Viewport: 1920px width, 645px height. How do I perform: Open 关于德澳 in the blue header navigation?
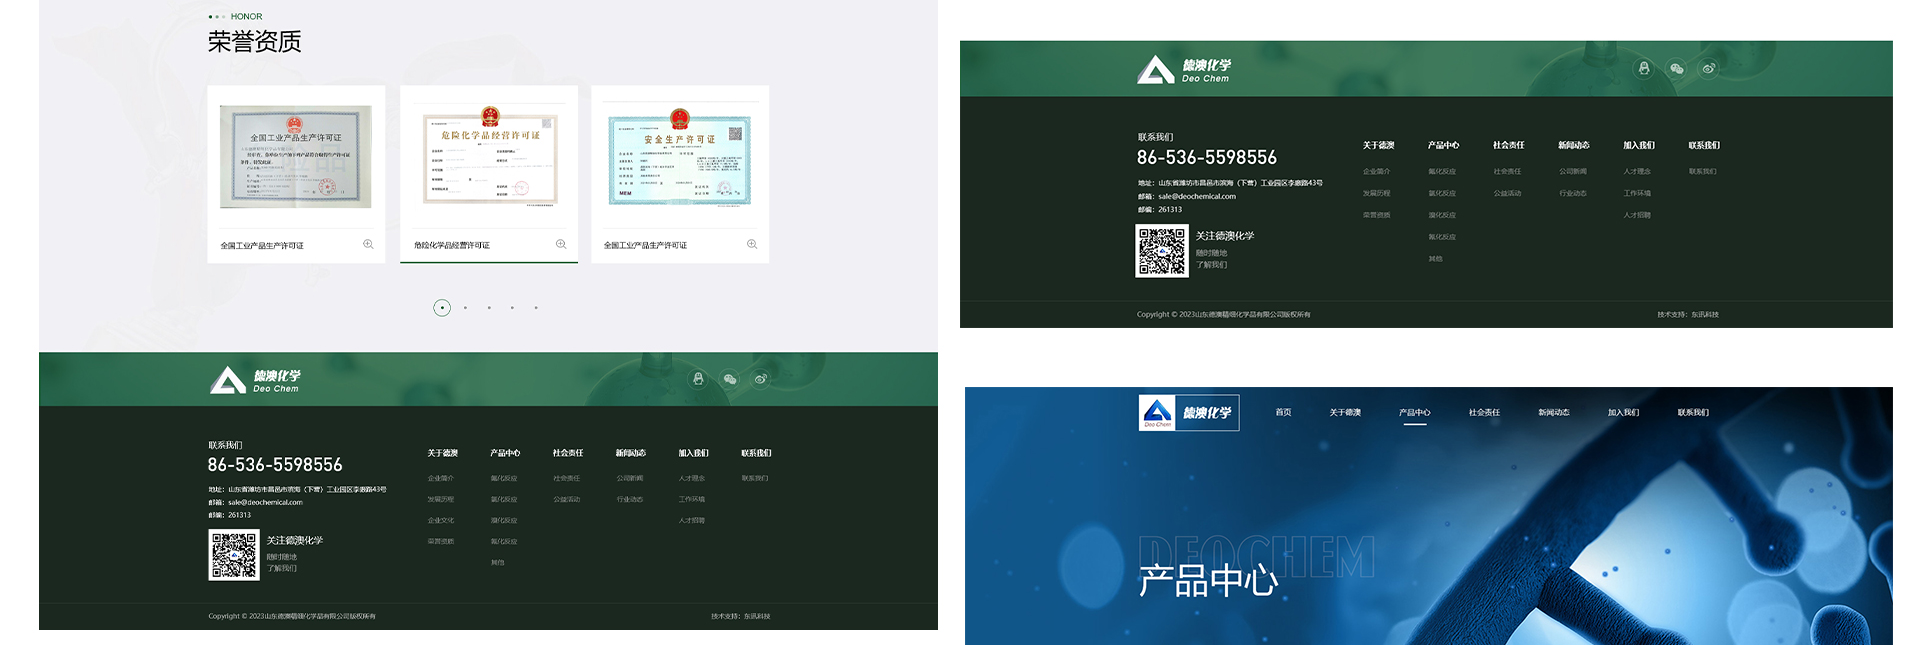pos(1344,412)
